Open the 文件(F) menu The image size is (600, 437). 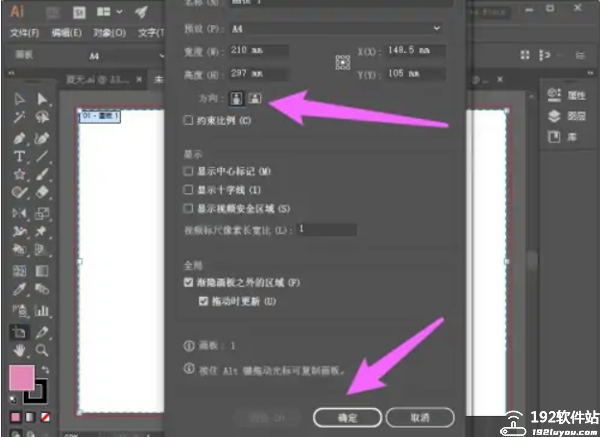pos(24,33)
